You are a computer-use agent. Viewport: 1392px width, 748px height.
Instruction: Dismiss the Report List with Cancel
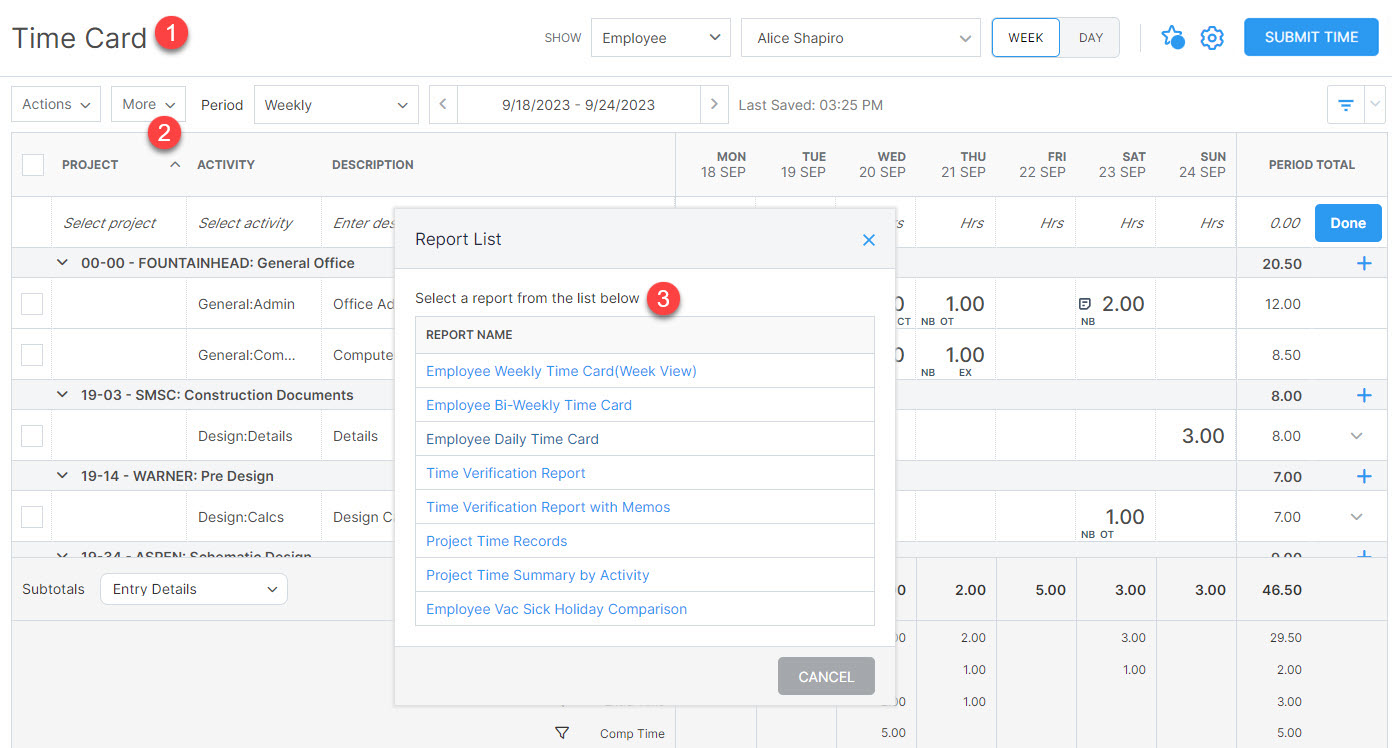pos(826,676)
